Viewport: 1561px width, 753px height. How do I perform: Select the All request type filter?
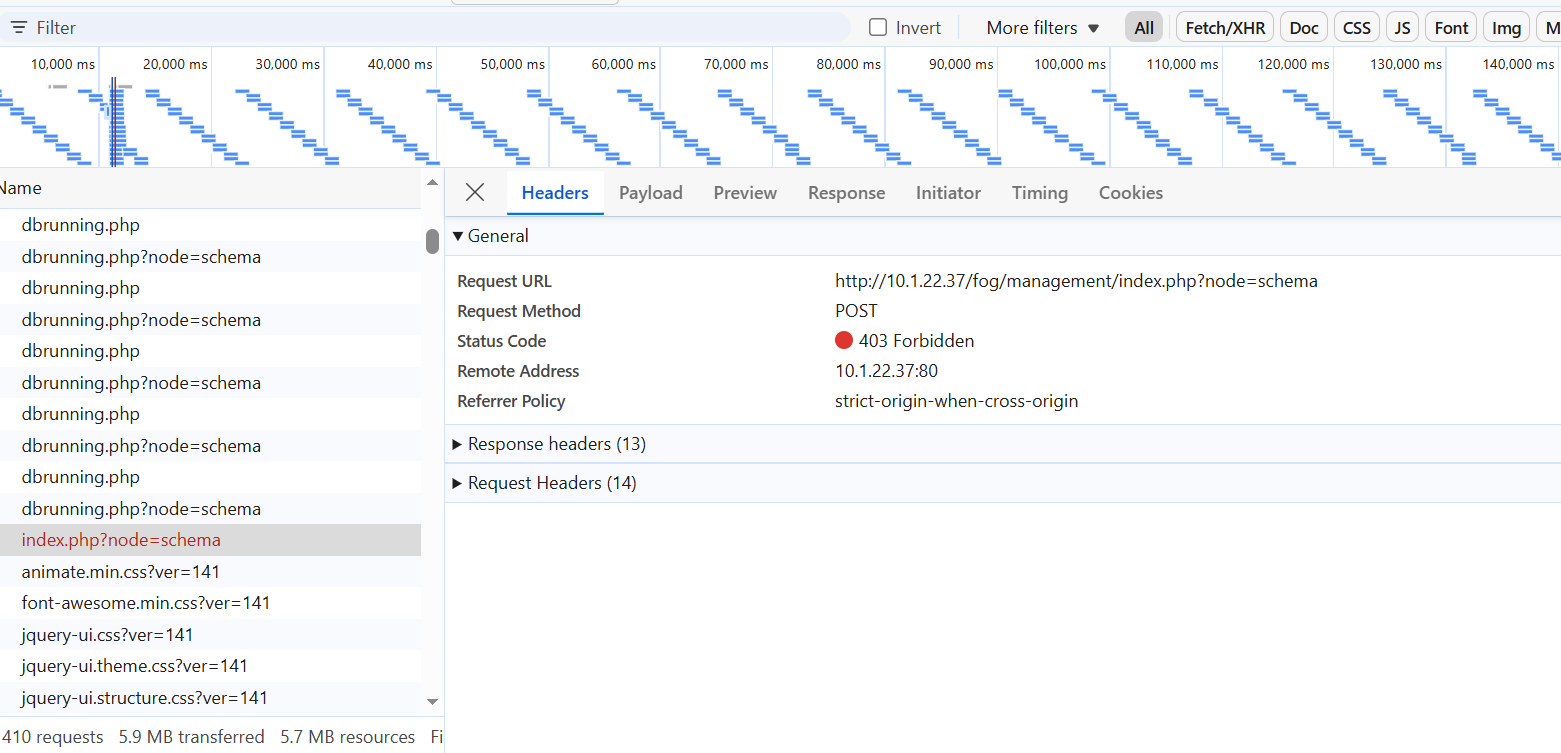coord(1144,28)
